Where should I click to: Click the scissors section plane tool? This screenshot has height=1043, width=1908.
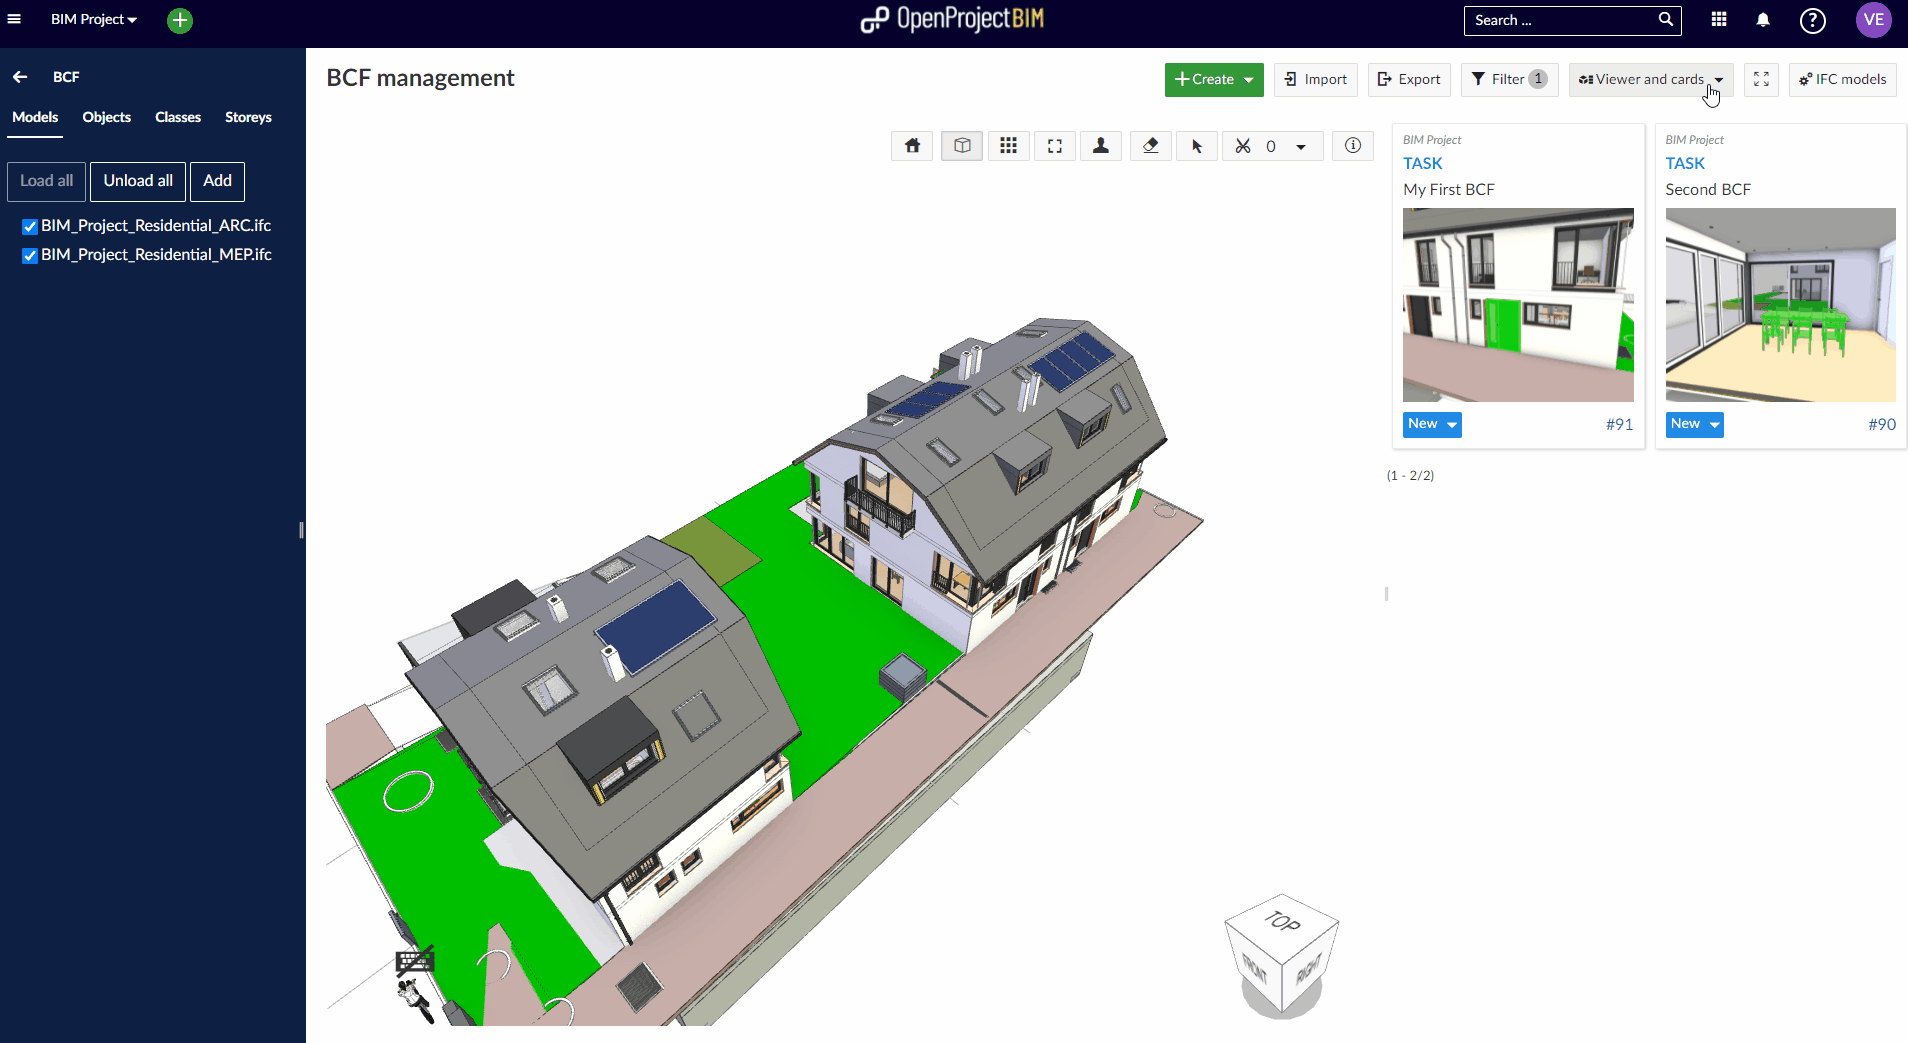click(1243, 146)
